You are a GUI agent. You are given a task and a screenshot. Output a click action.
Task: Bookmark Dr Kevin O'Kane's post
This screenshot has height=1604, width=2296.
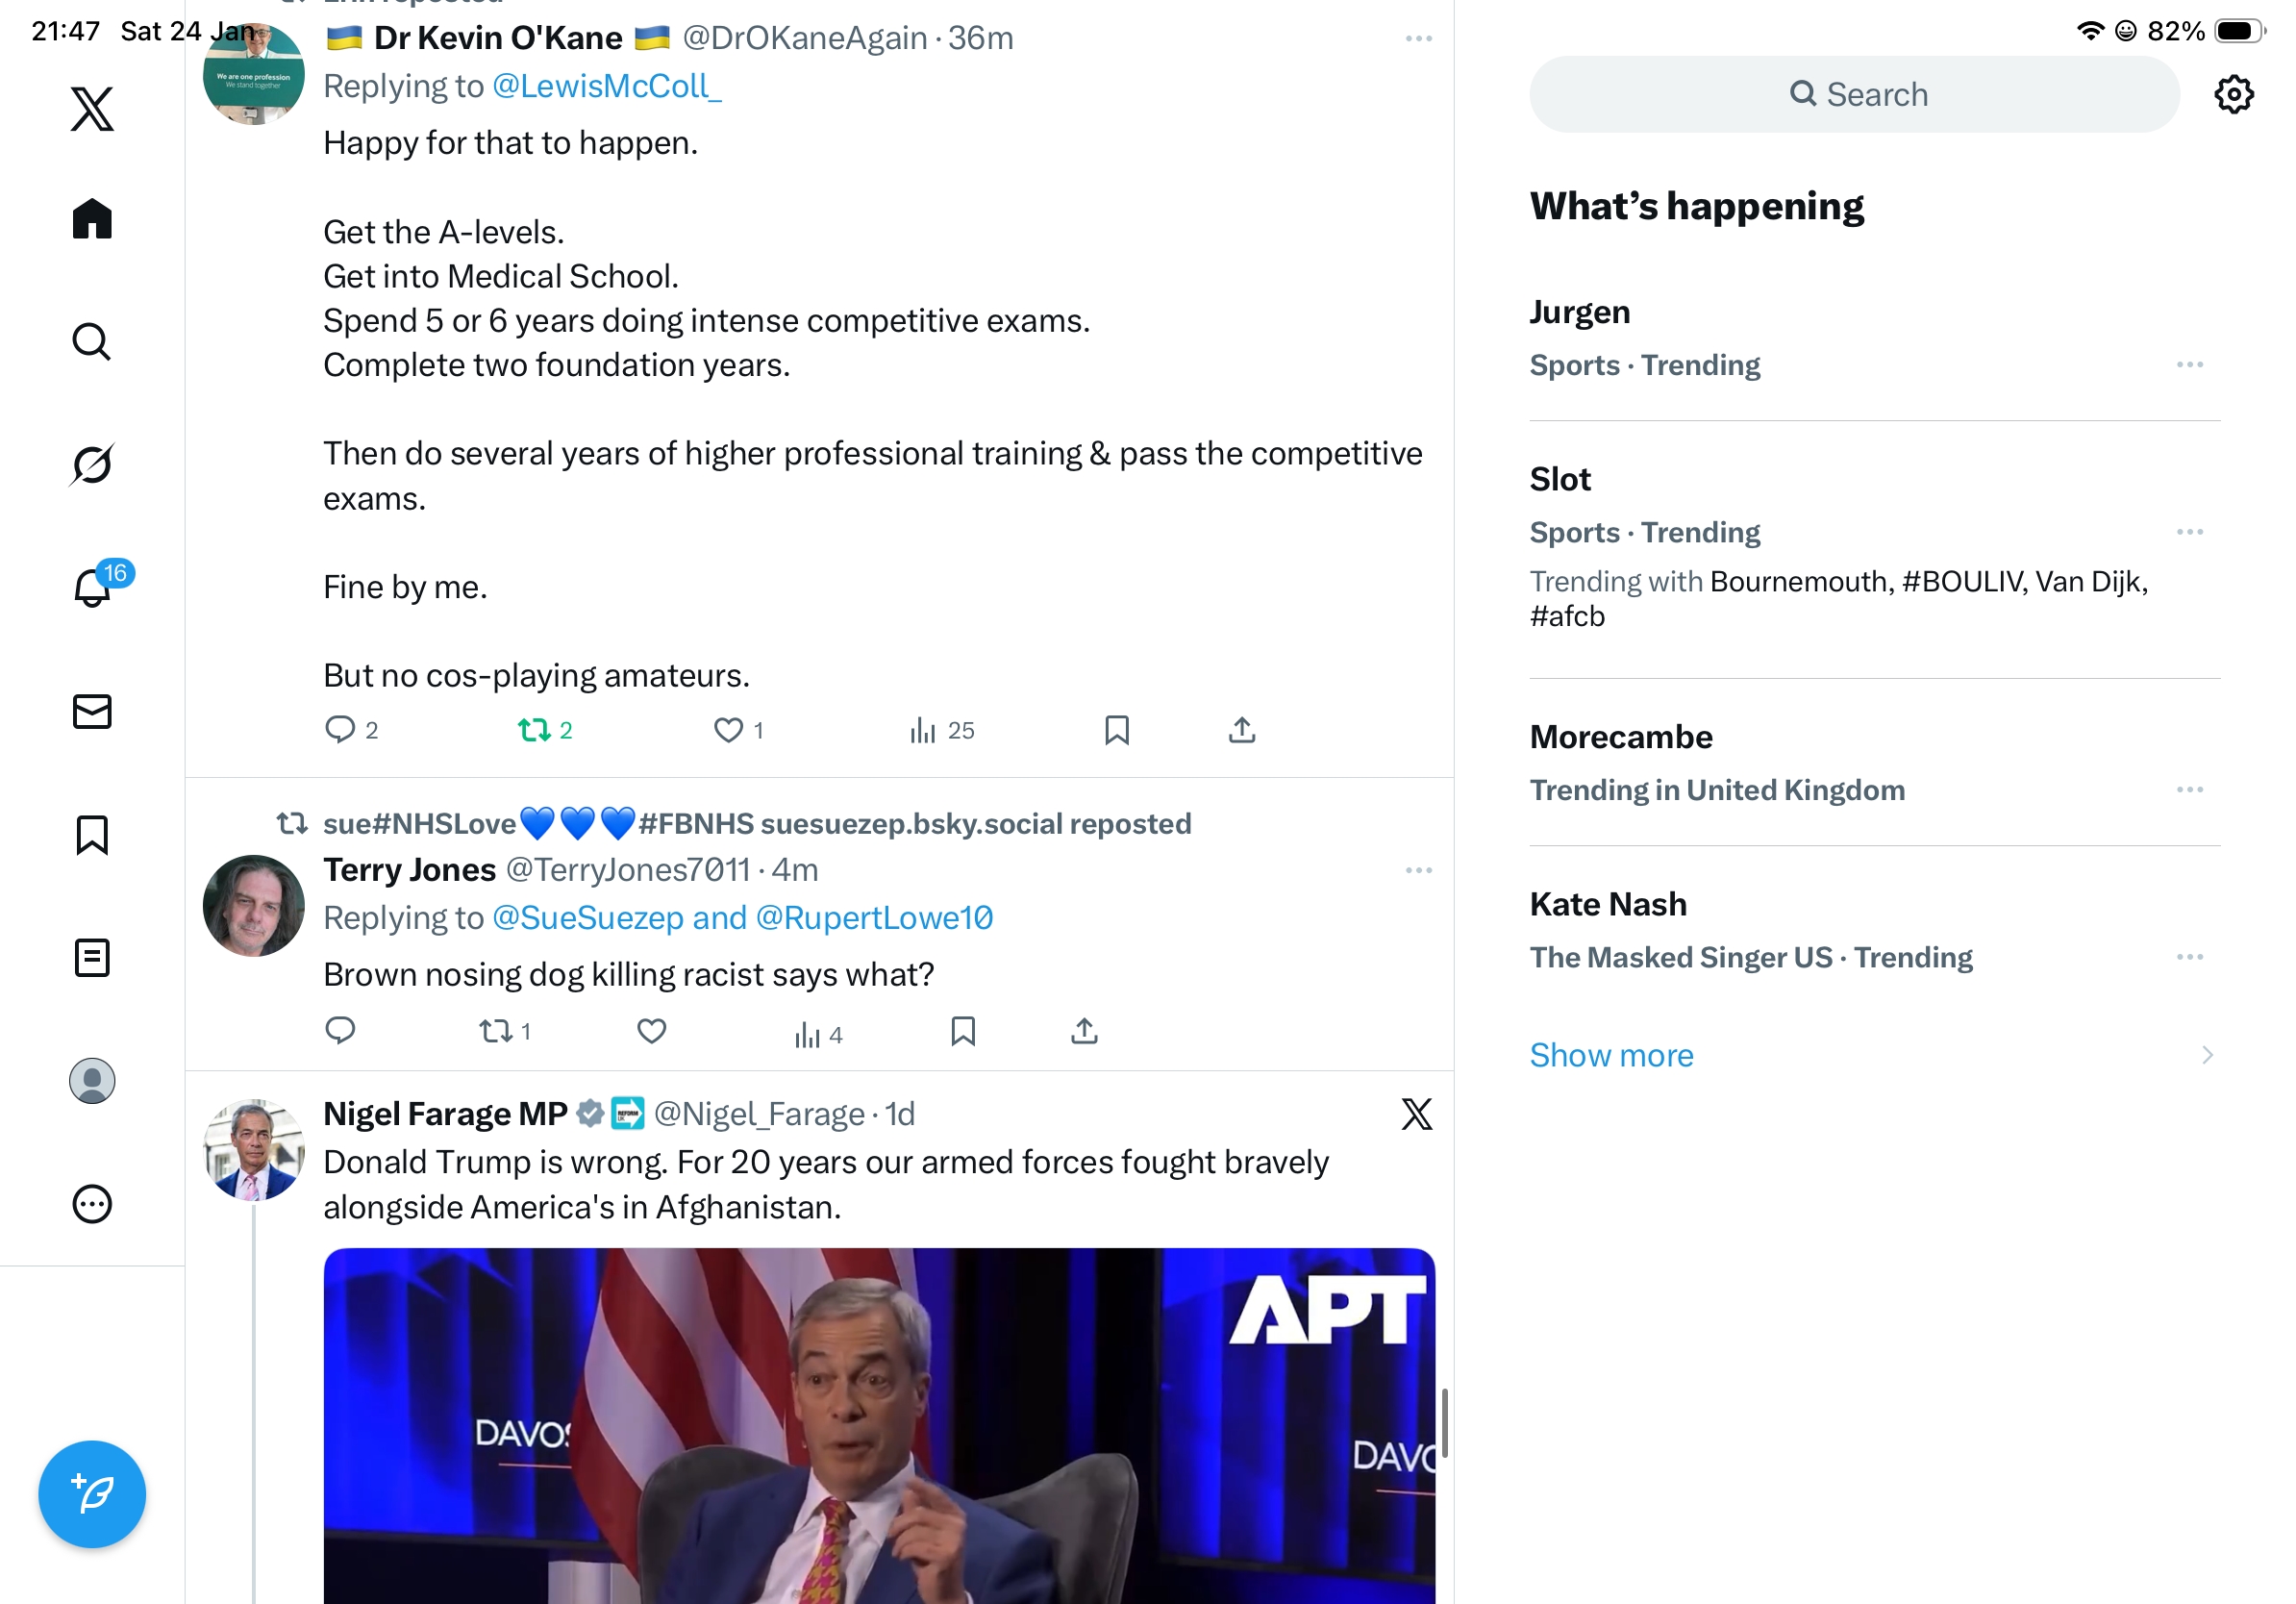[1116, 730]
